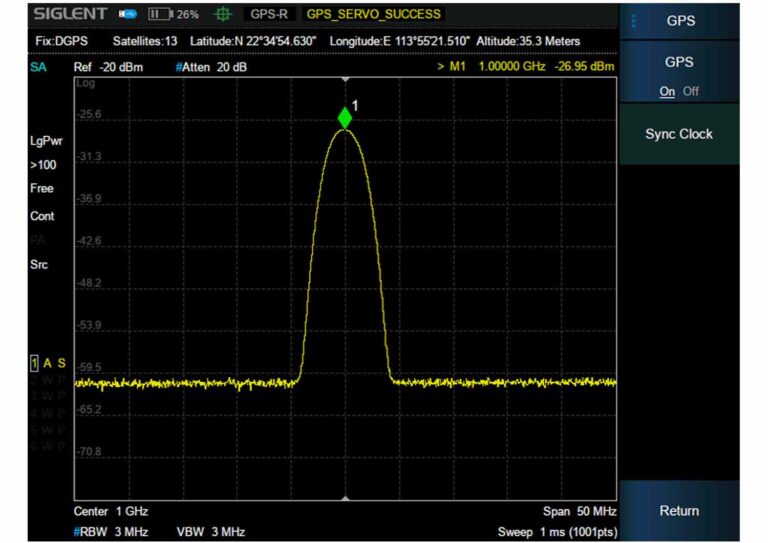
Task: Click the Latitude N 22°34'54.630" value
Action: coord(253,41)
